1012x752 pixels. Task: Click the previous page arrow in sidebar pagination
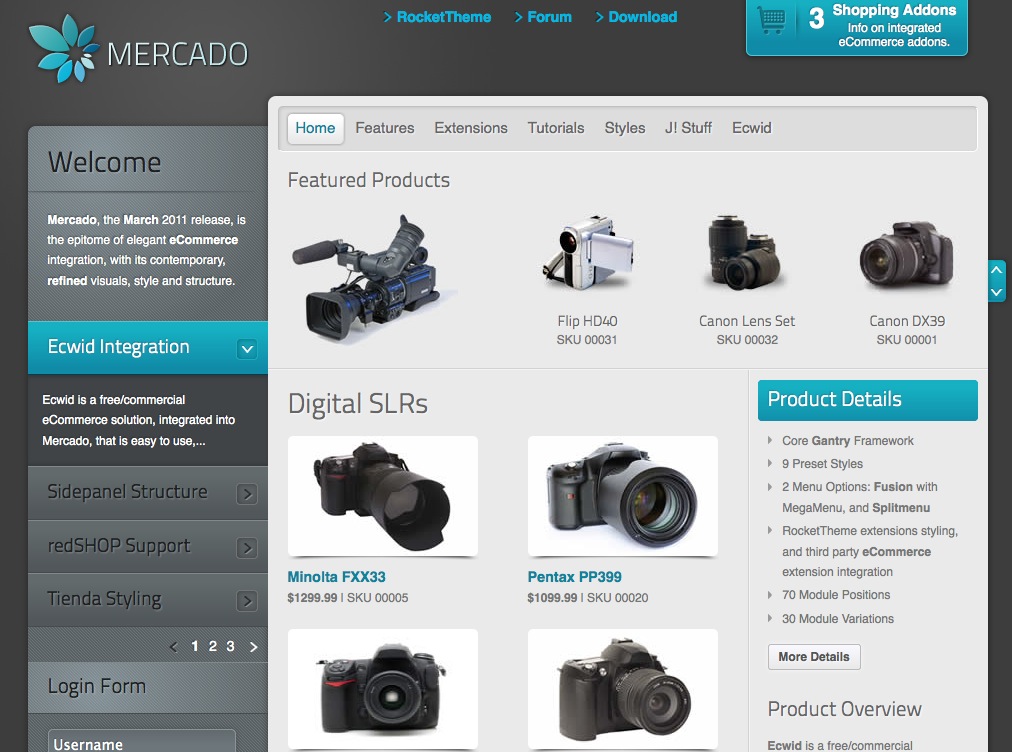point(174,647)
